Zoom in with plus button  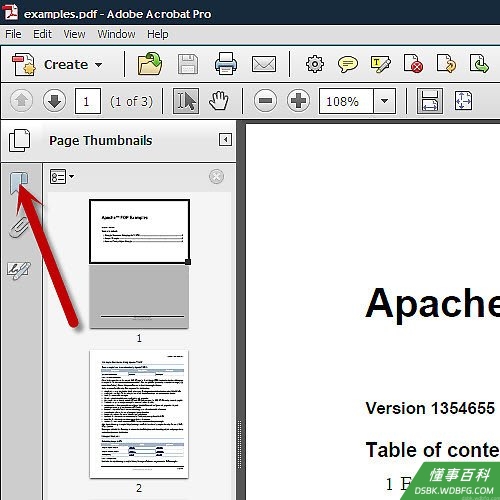[298, 101]
